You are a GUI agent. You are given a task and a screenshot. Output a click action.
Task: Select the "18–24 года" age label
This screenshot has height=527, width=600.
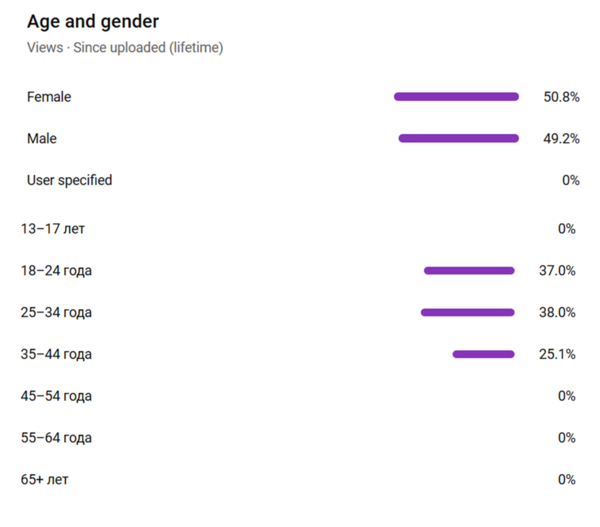click(56, 270)
